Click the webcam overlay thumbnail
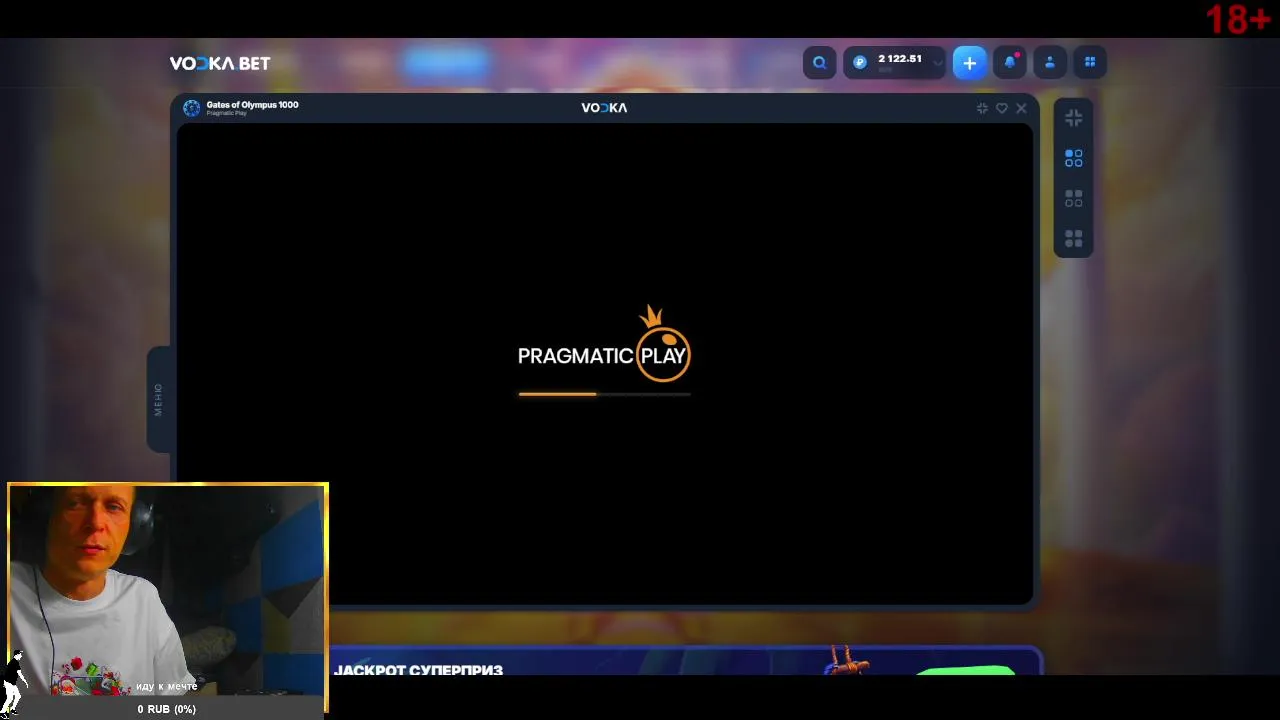The height and width of the screenshot is (720, 1280). tap(168, 598)
